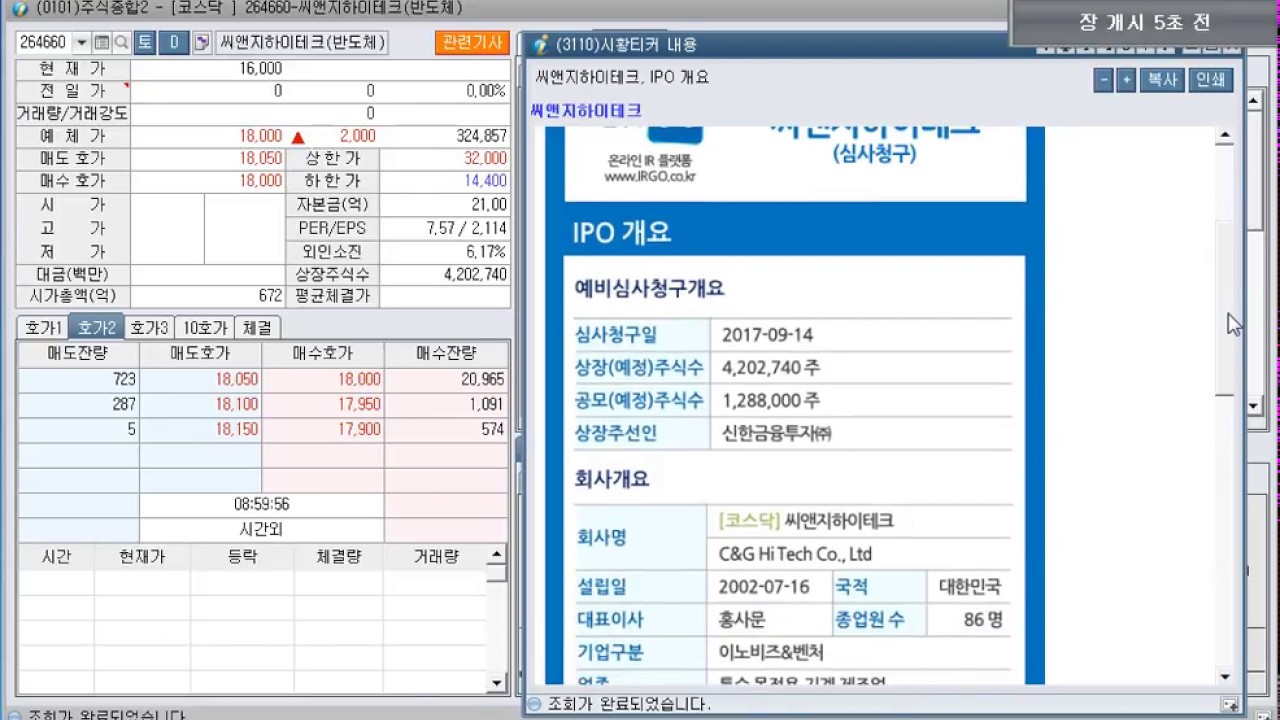
Task: Click the 상장주선인 value 신한금융투자㈜
Action: (x=776, y=434)
